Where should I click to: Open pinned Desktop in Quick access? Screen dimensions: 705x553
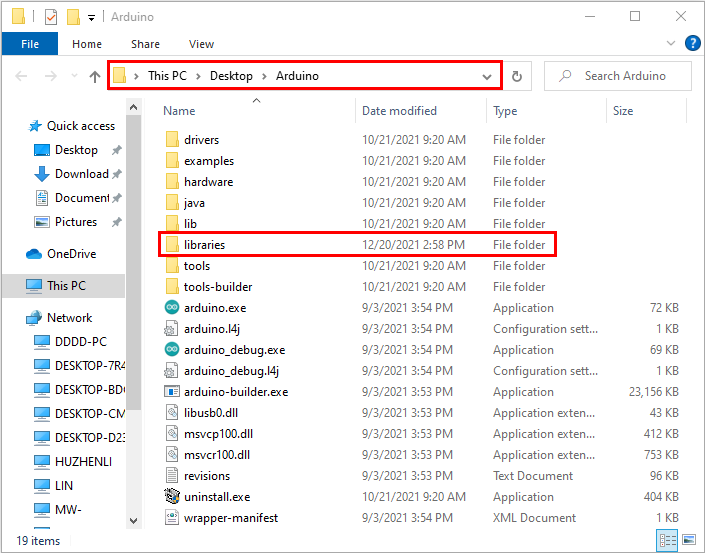click(x=66, y=150)
